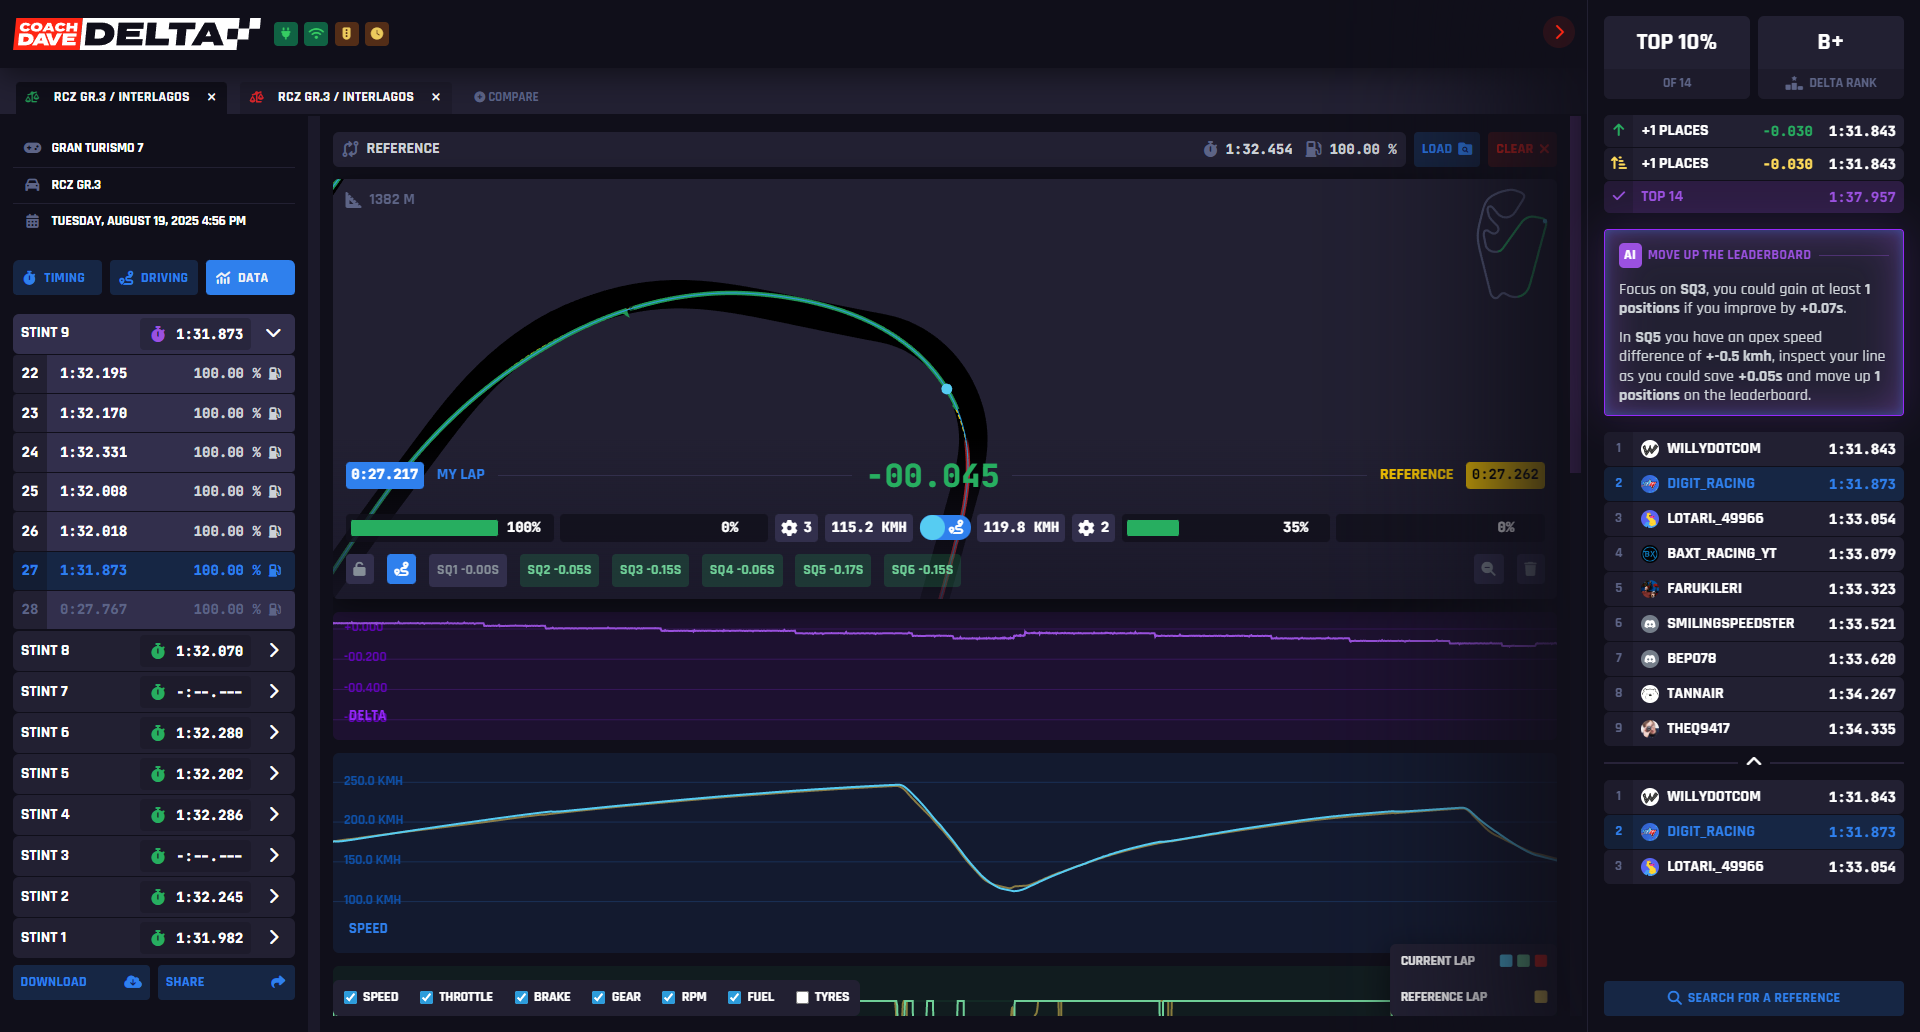Screen dimensions: 1920x1032
Task: Toggle the Throttle checkbox
Action: [426, 997]
